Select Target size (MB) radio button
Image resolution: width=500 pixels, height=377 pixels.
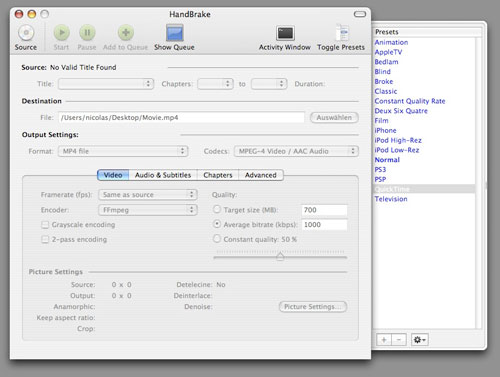(x=217, y=209)
